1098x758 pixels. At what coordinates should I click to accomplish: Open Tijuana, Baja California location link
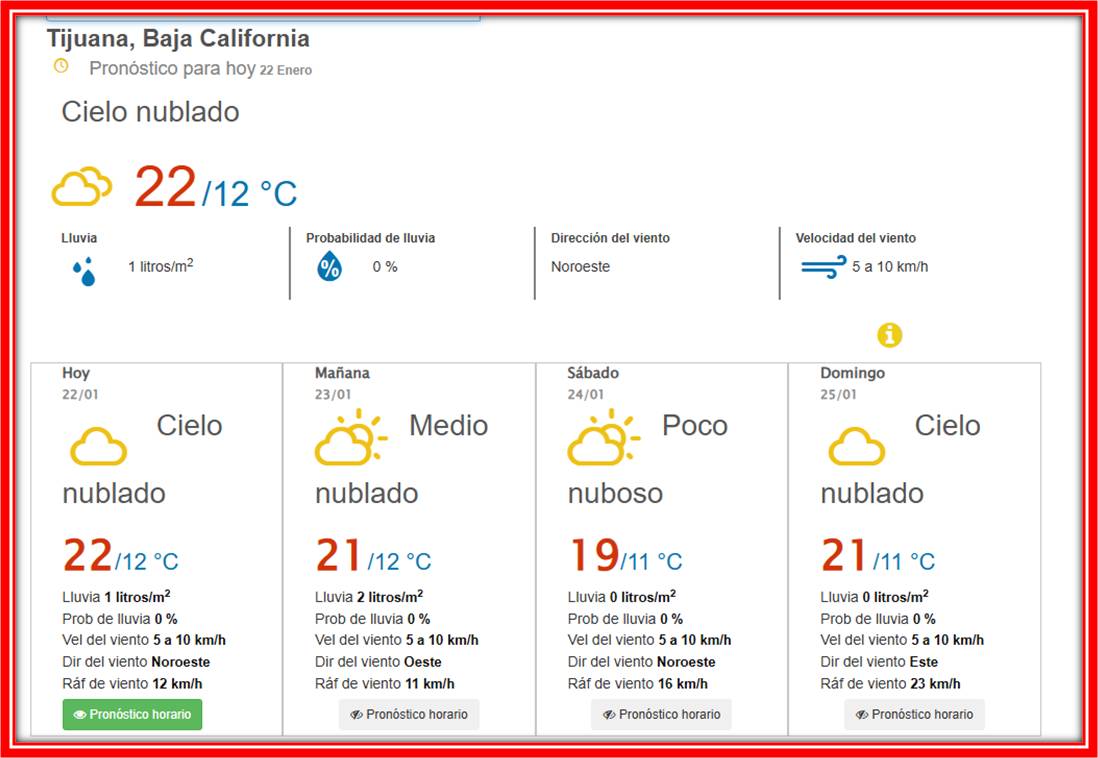point(177,38)
